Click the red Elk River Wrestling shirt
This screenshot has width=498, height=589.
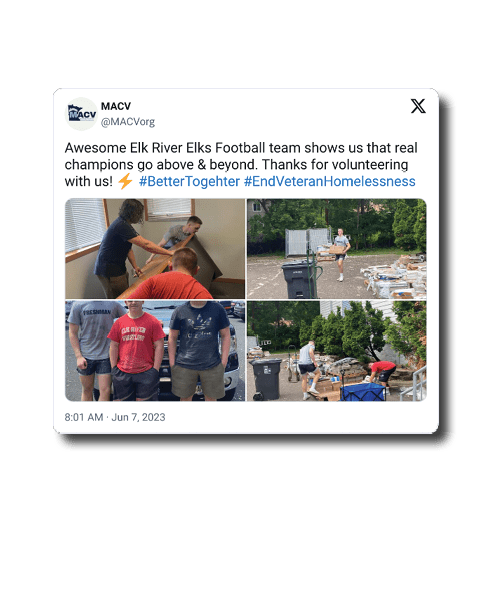(x=136, y=343)
